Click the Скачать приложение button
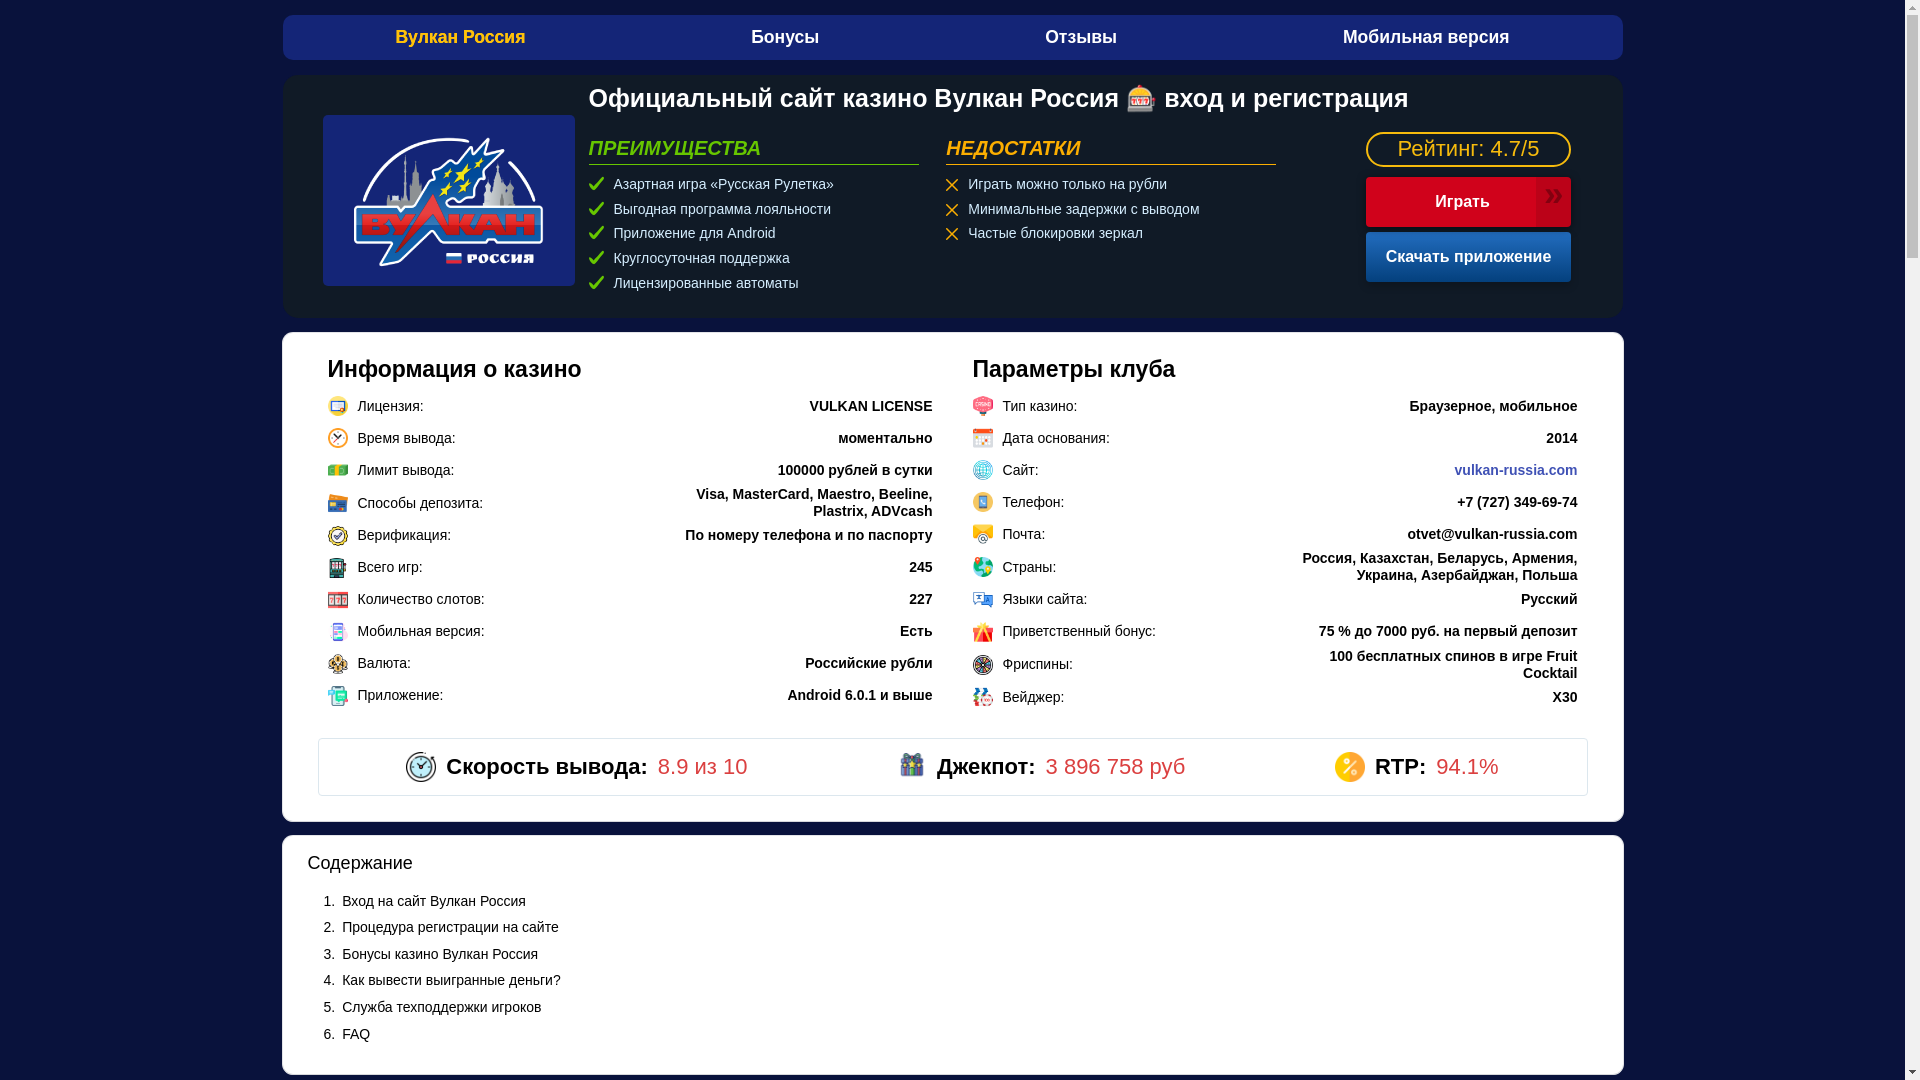Screen dimensions: 1920x1080 click(x=1468, y=257)
